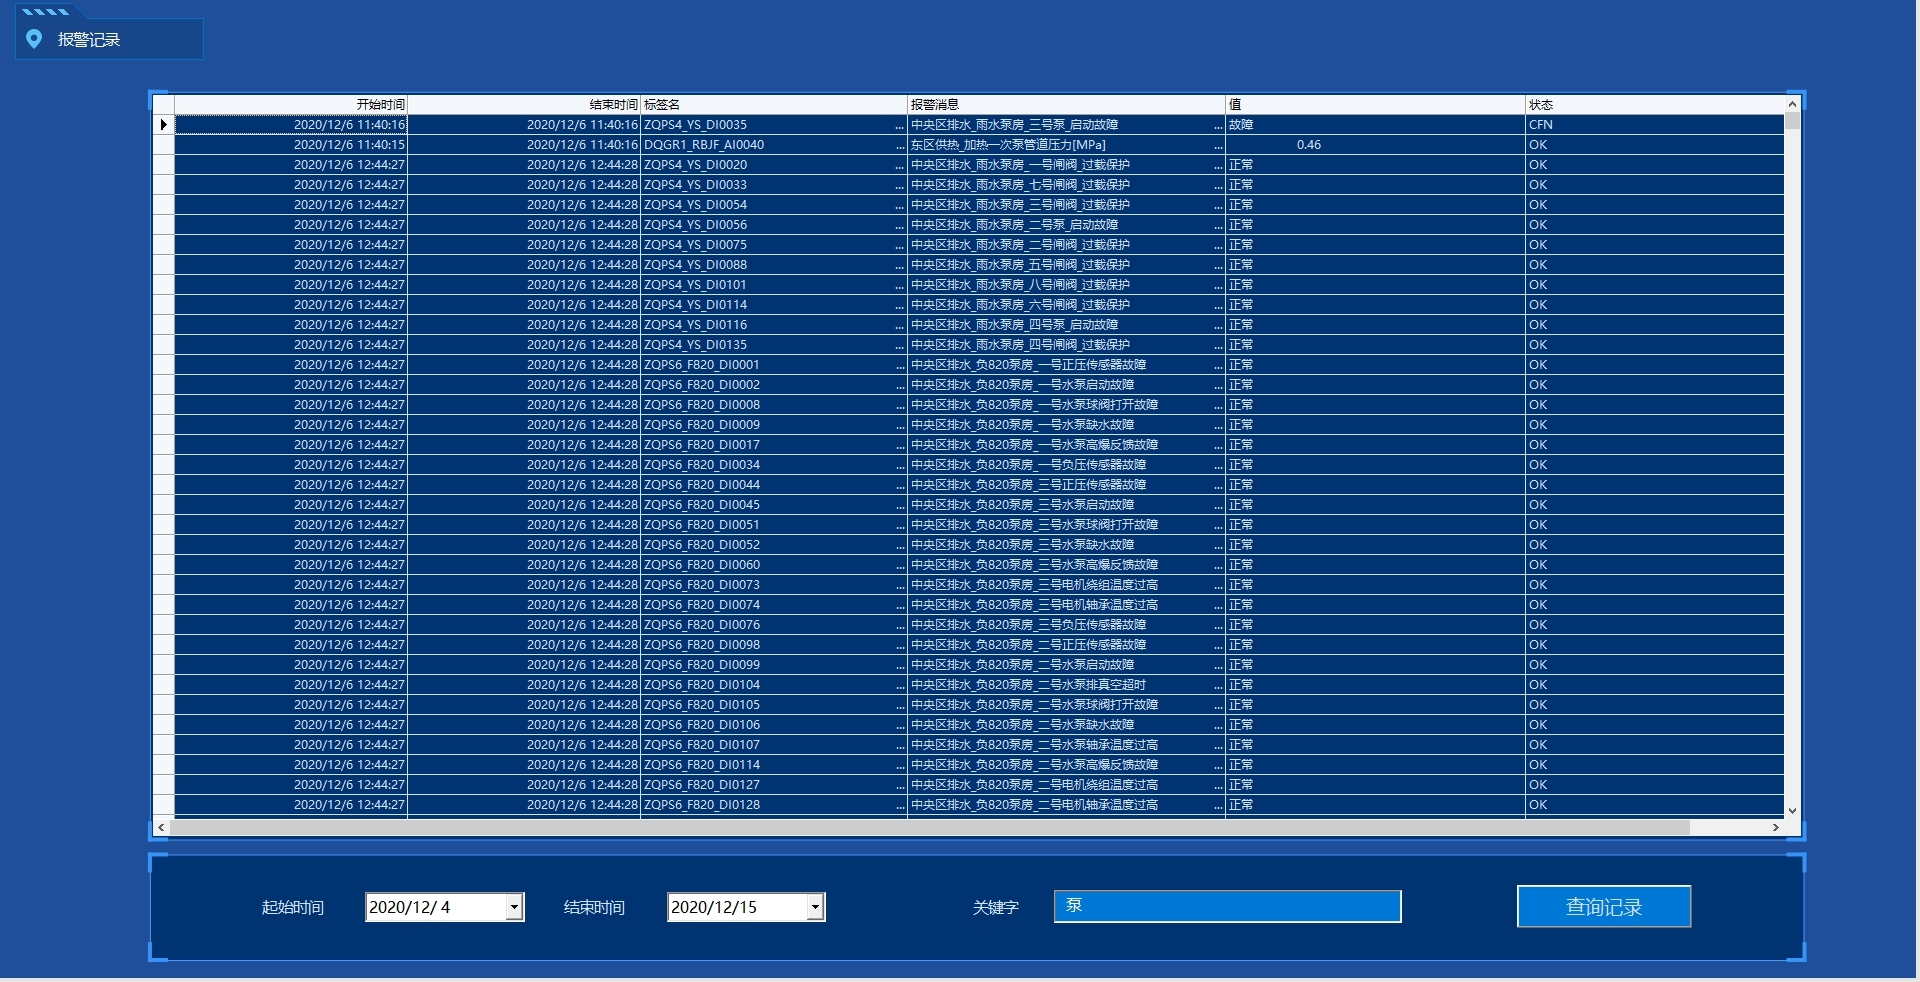The width and height of the screenshot is (1920, 982).
Task: Click the 状态 column header
Action: coord(1654,104)
